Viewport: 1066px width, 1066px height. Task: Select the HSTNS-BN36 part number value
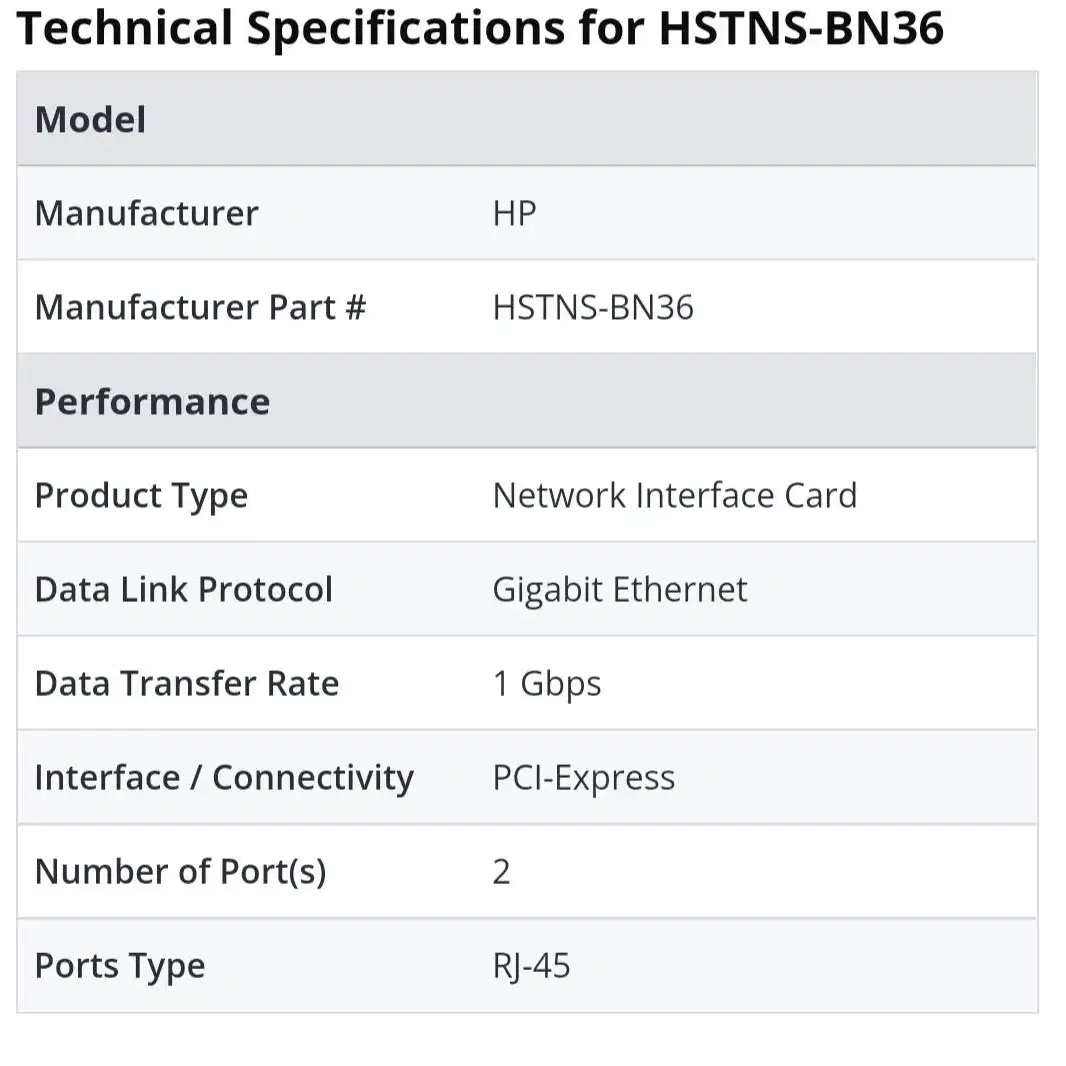[593, 307]
